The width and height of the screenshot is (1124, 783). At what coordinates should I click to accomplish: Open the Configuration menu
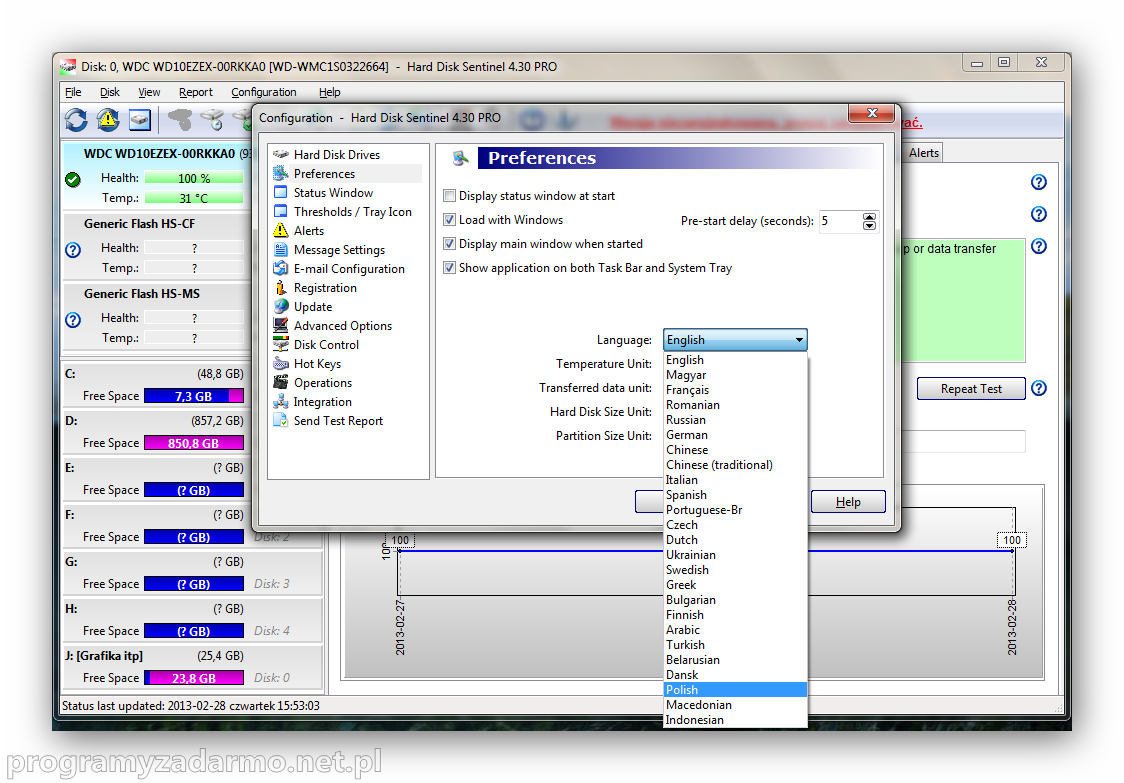tap(264, 92)
